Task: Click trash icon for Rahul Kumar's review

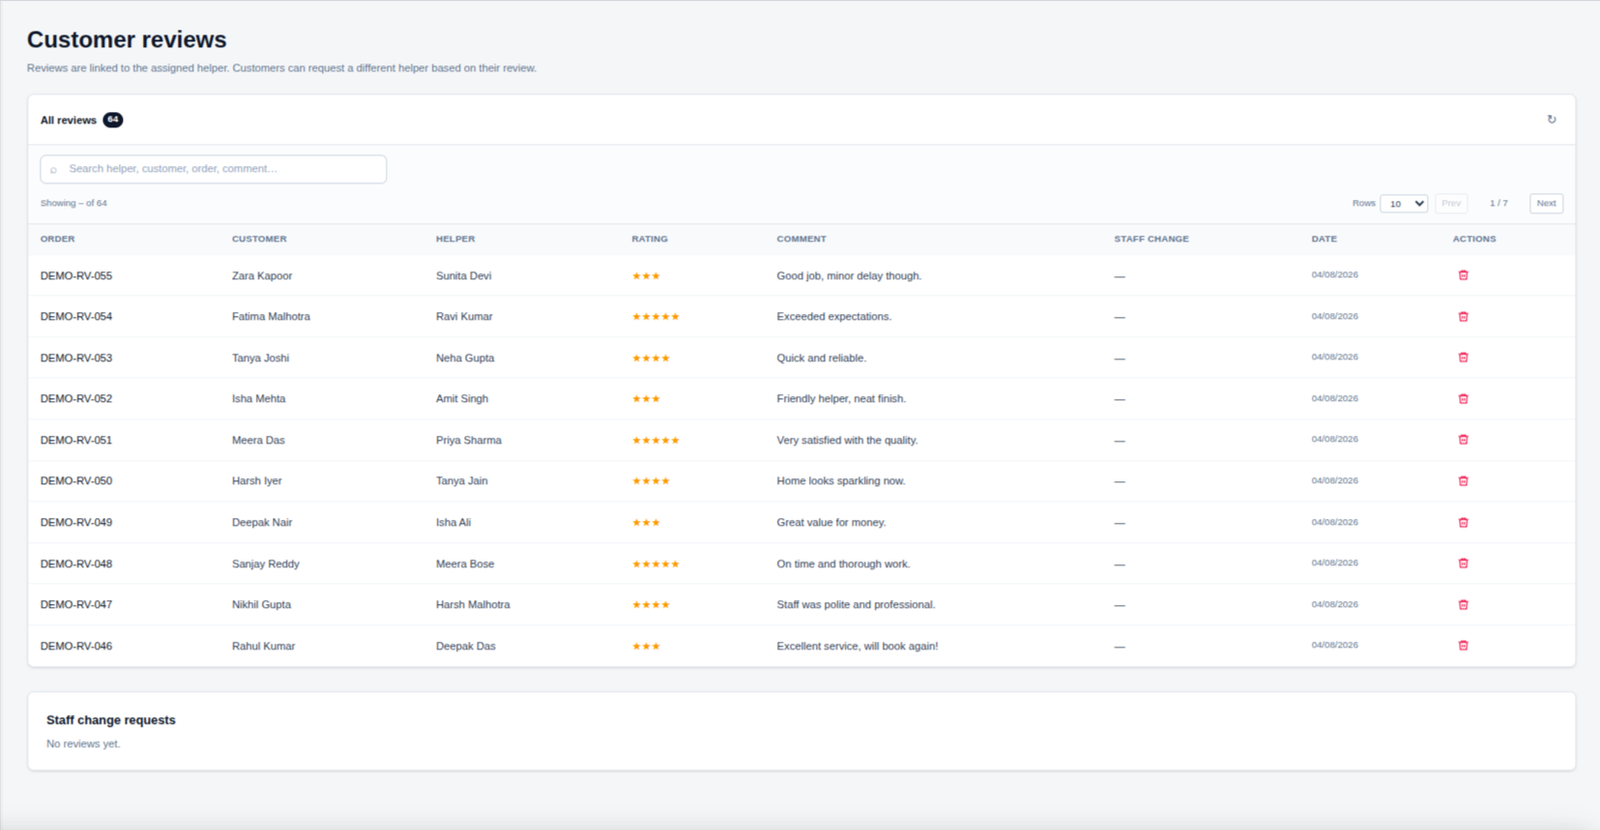Action: [x=1463, y=645]
